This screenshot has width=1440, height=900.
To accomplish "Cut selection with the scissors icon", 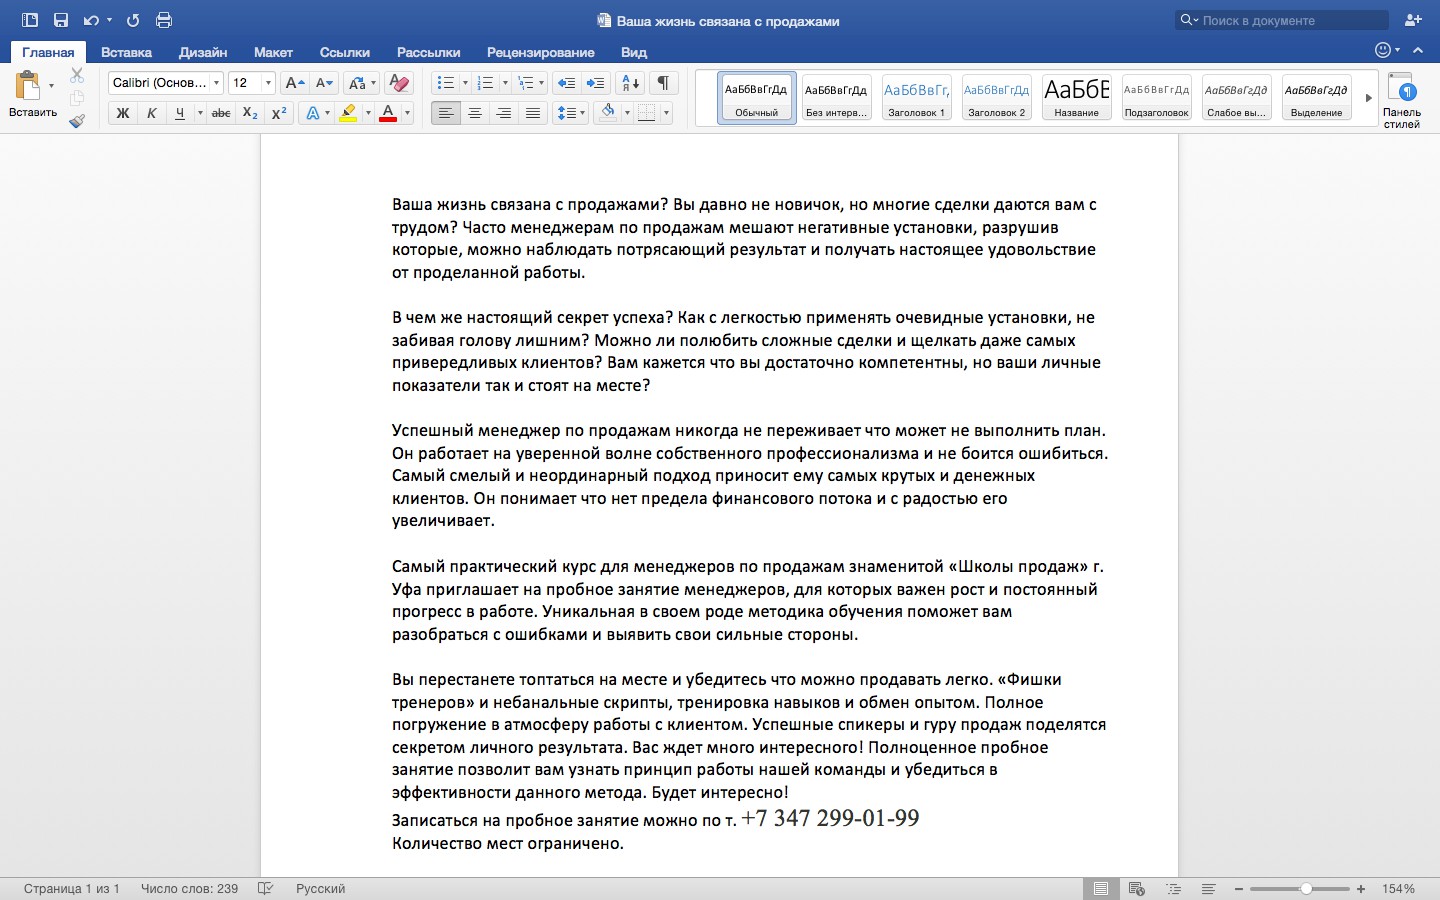I will click(x=77, y=76).
